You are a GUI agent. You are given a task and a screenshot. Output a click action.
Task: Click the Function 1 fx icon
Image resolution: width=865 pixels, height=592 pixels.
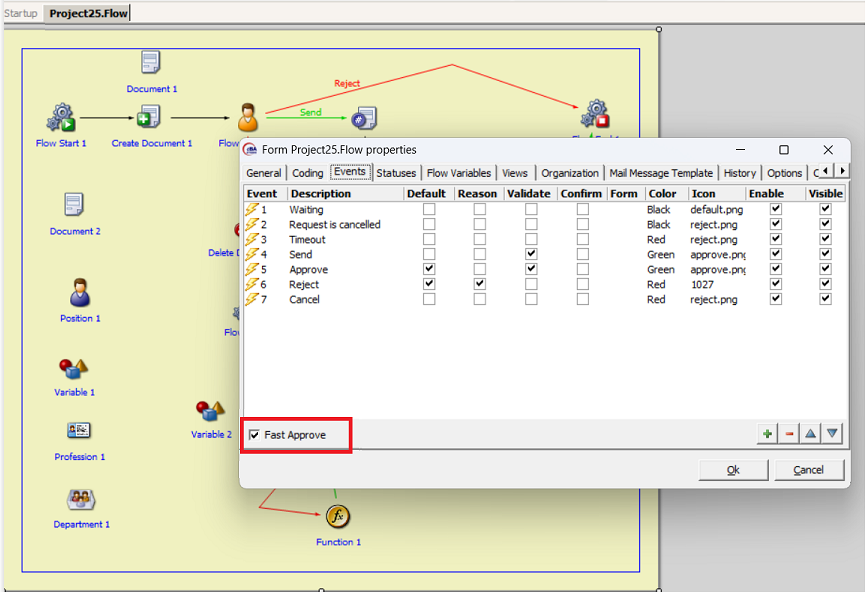tap(338, 517)
